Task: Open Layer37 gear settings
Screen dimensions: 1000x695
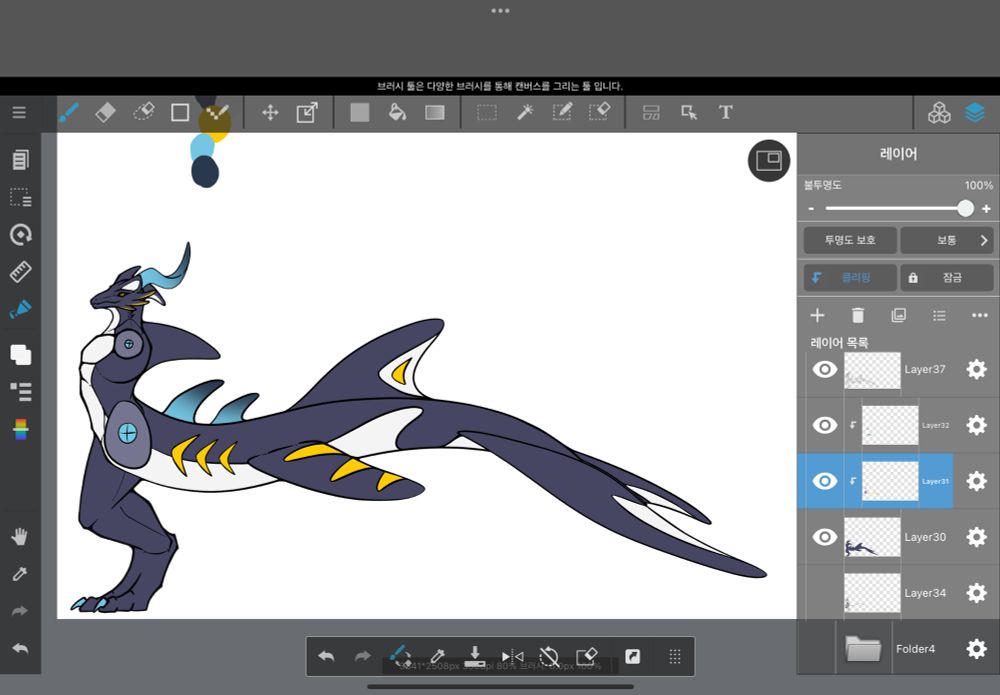Action: click(x=976, y=369)
